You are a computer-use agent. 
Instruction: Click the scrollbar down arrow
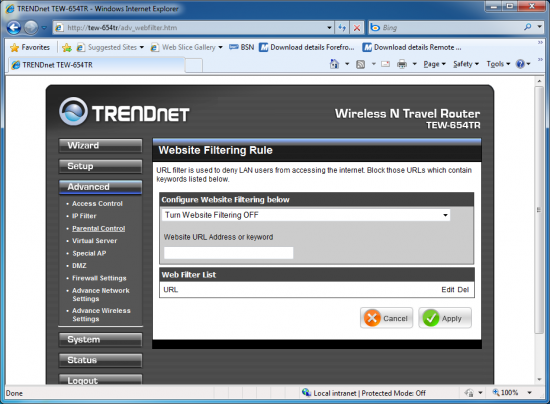pos(539,380)
